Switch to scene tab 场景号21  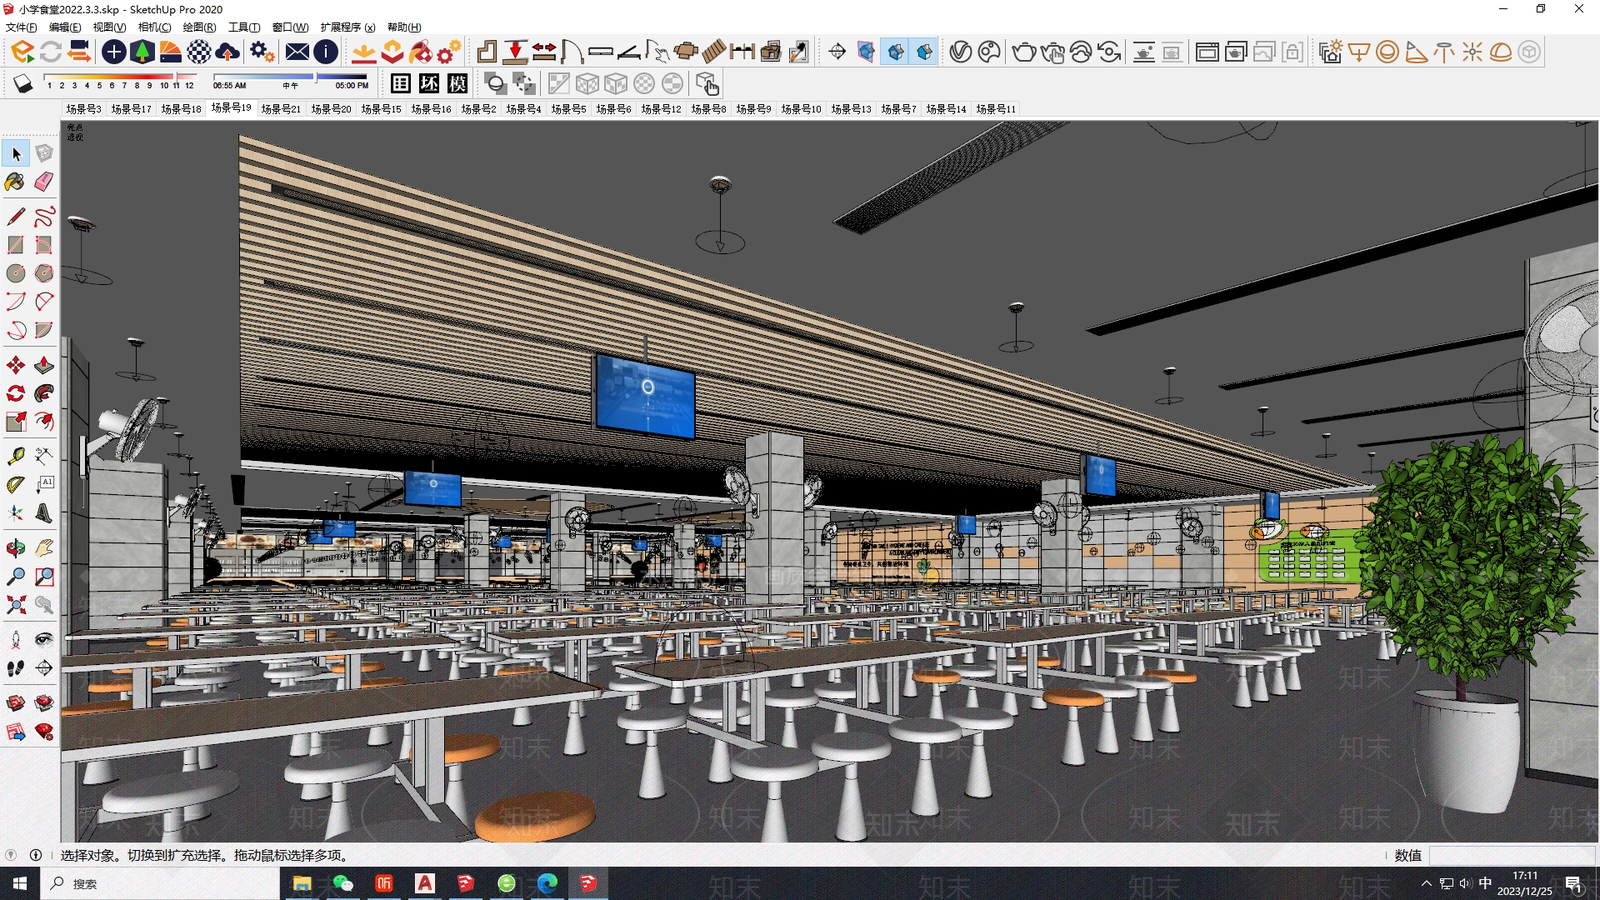(x=281, y=109)
